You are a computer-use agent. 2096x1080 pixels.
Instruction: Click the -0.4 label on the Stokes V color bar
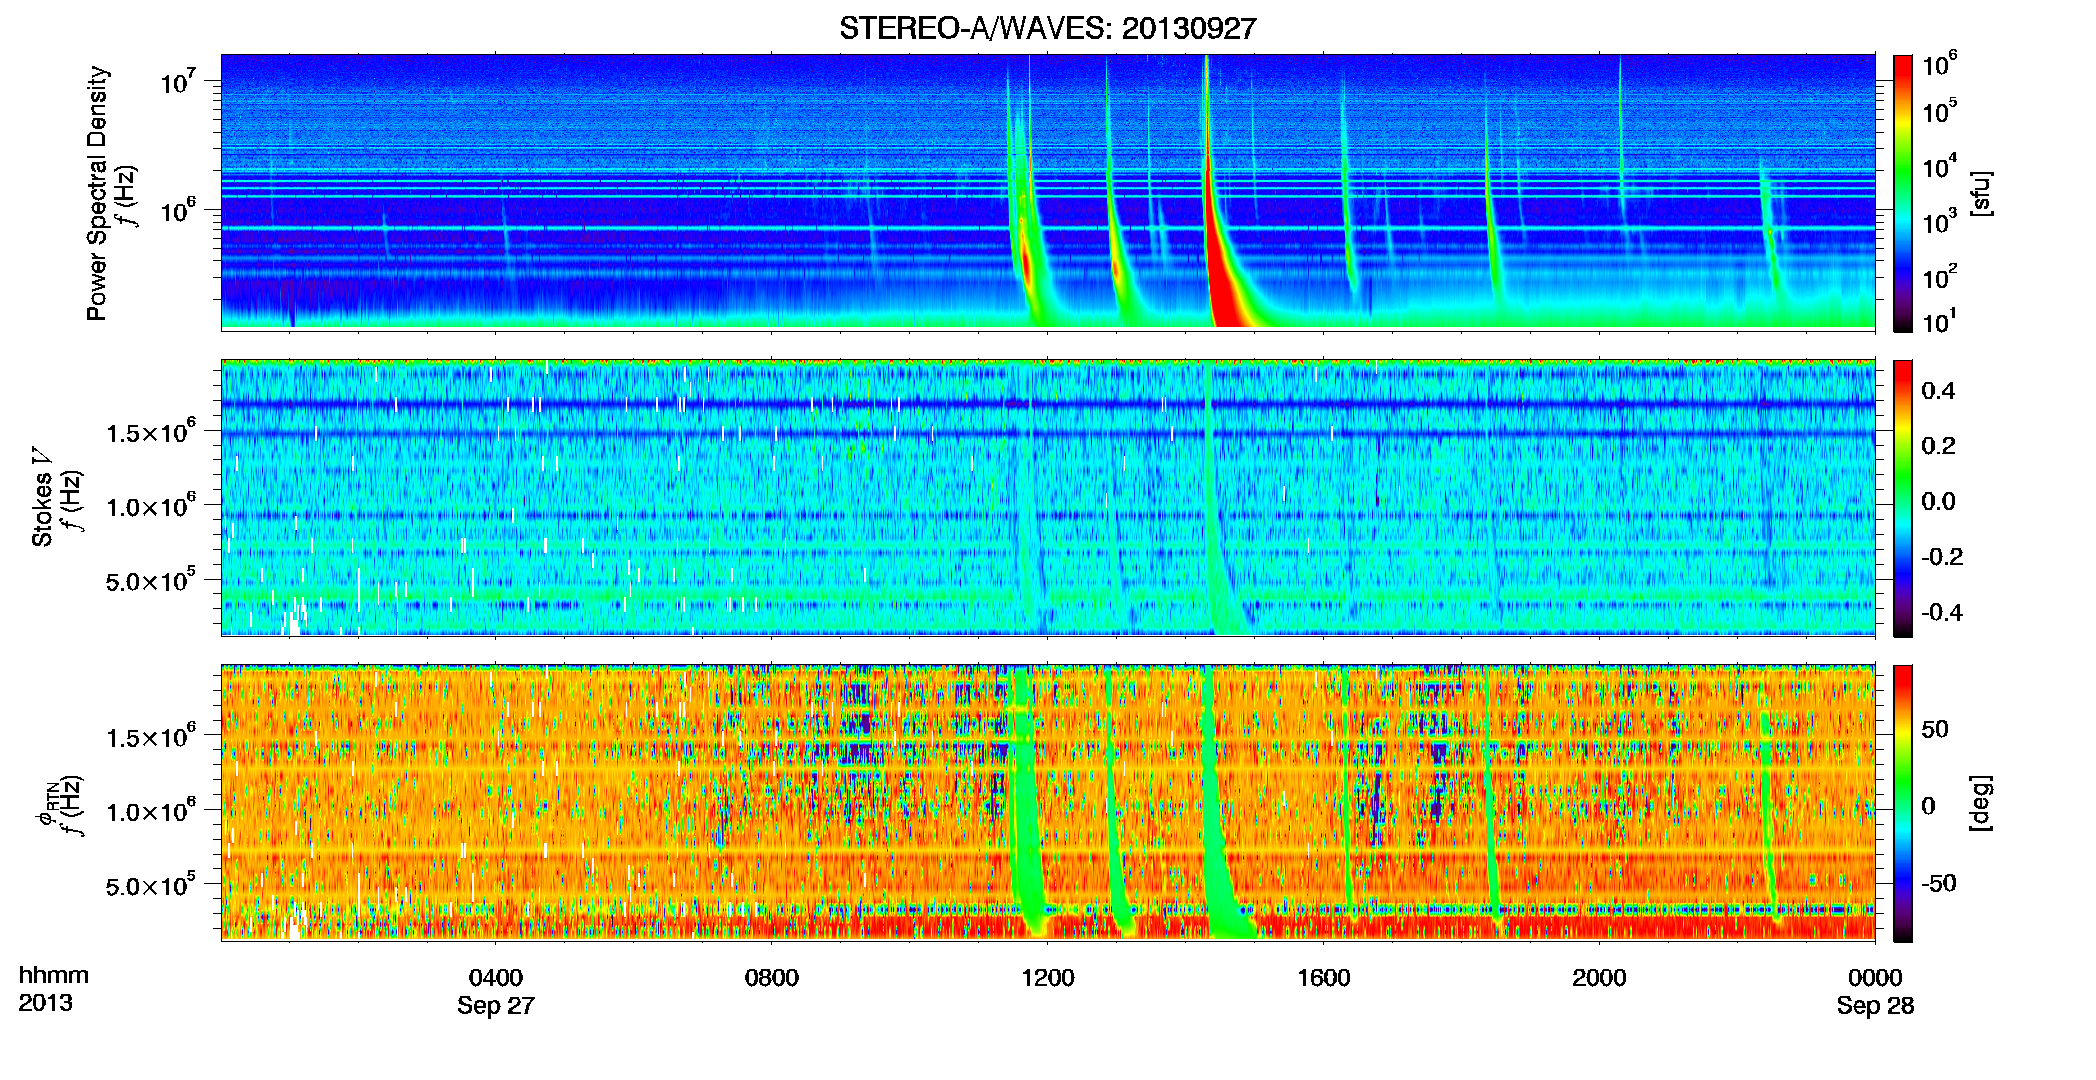tap(1942, 612)
